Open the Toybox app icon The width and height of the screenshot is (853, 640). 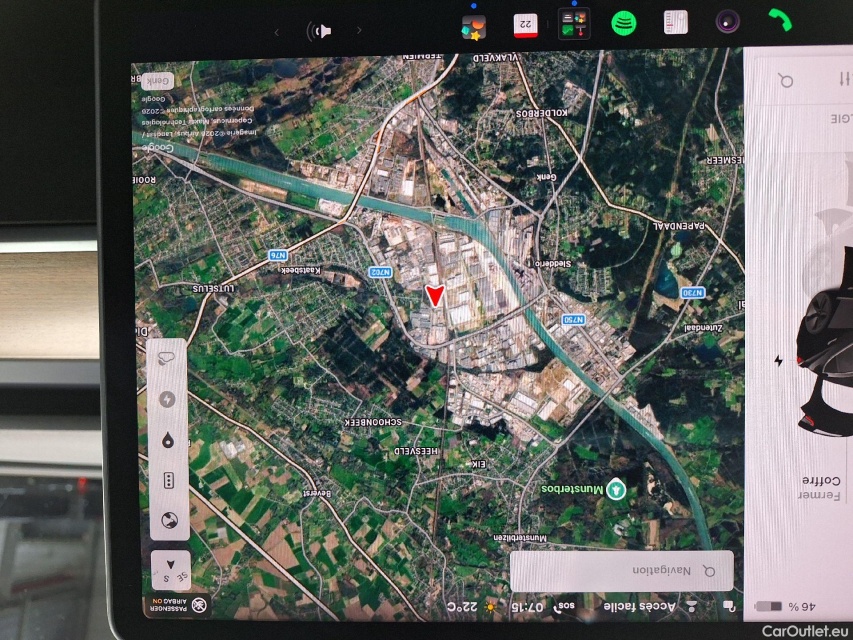click(x=473, y=27)
